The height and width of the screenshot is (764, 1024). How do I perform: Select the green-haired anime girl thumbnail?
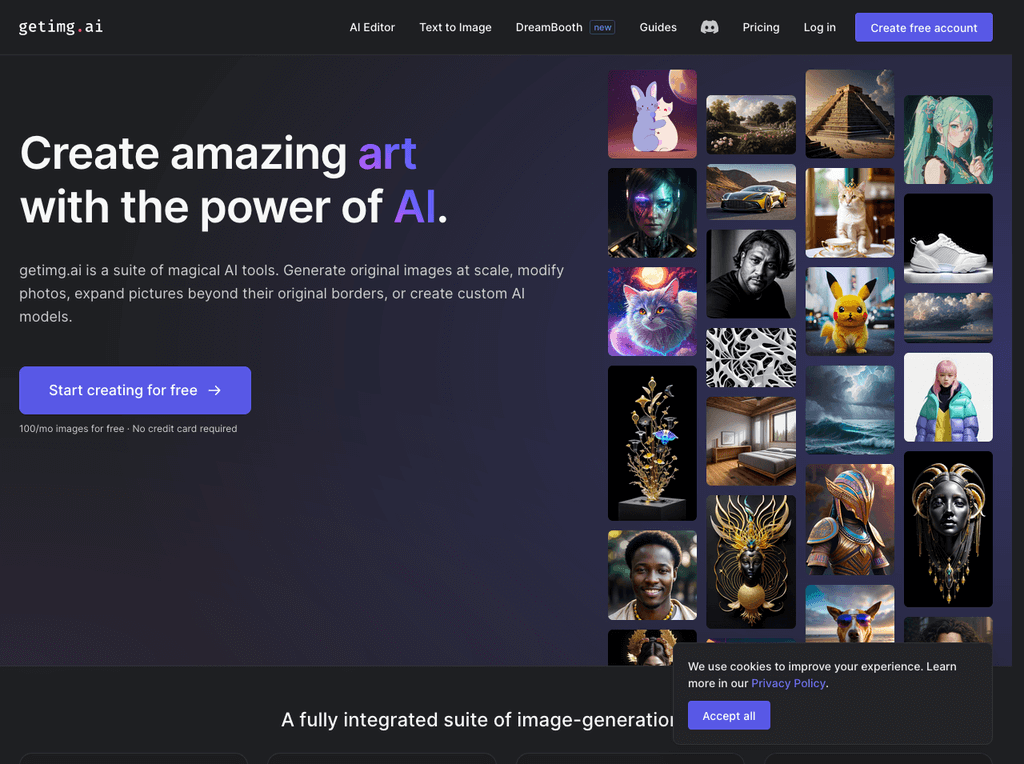click(x=948, y=140)
